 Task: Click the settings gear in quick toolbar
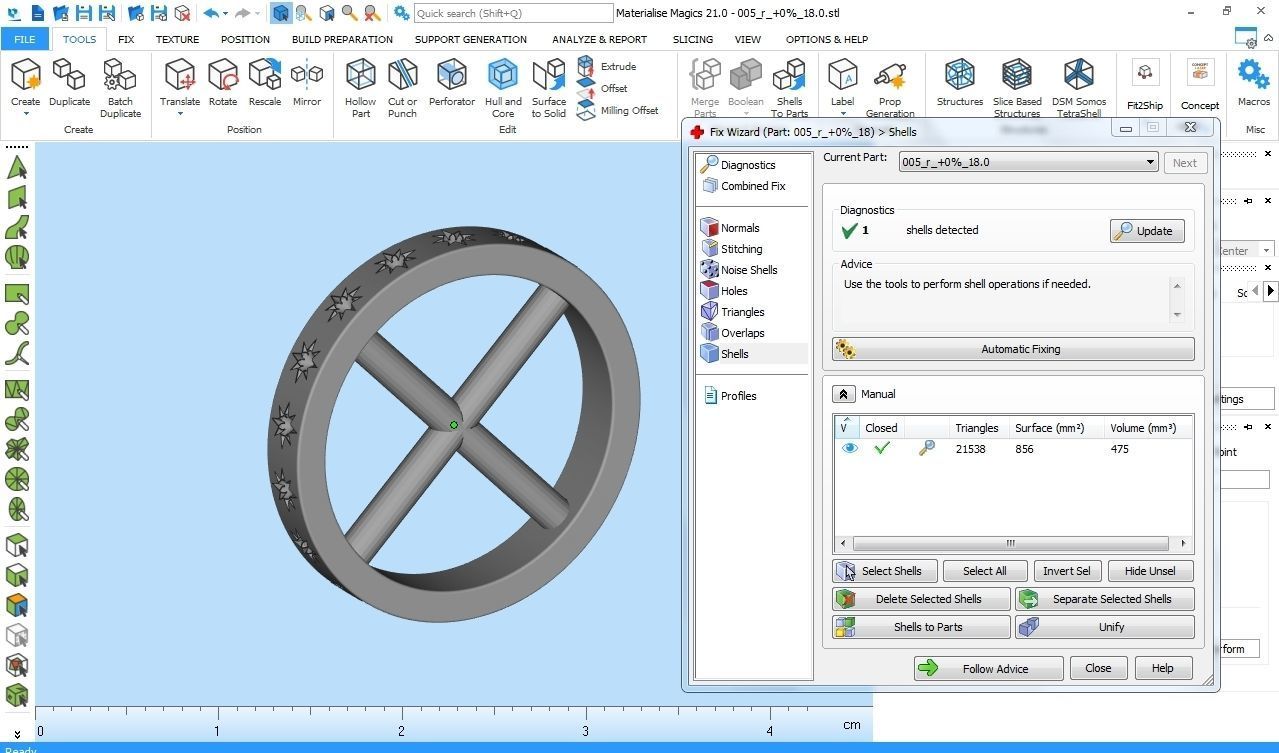point(401,13)
